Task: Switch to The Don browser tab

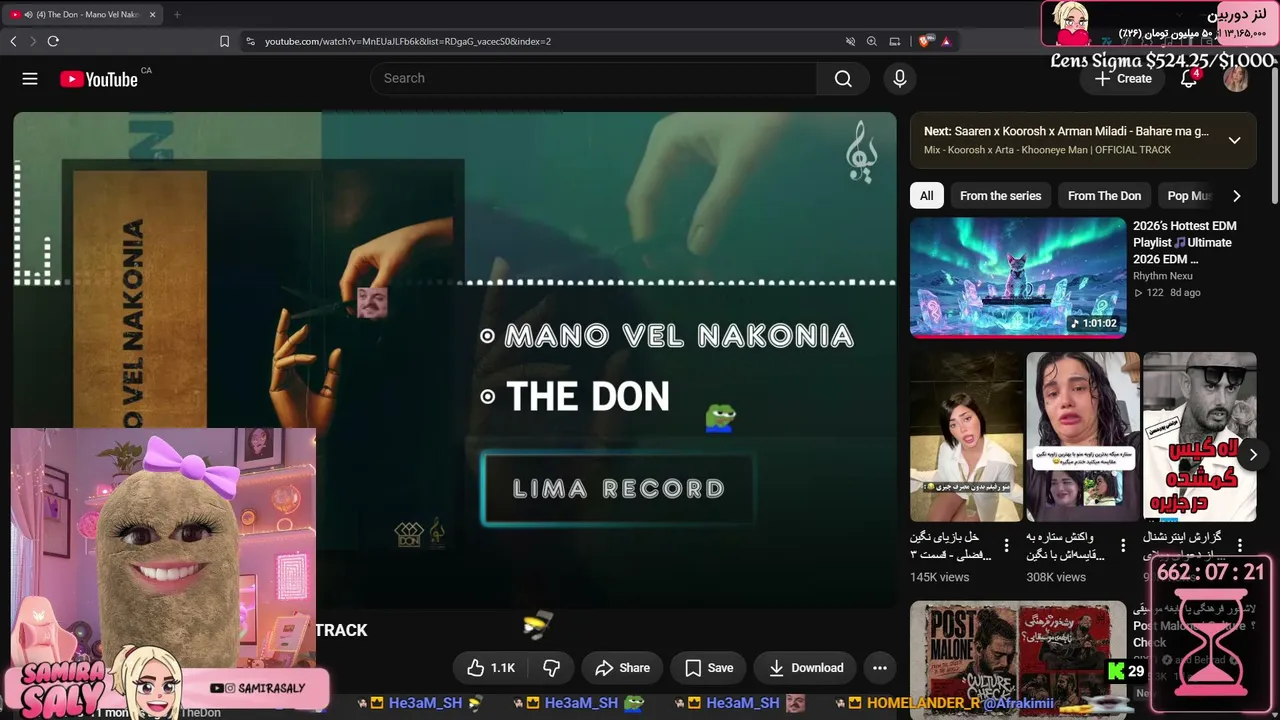Action: click(84, 14)
